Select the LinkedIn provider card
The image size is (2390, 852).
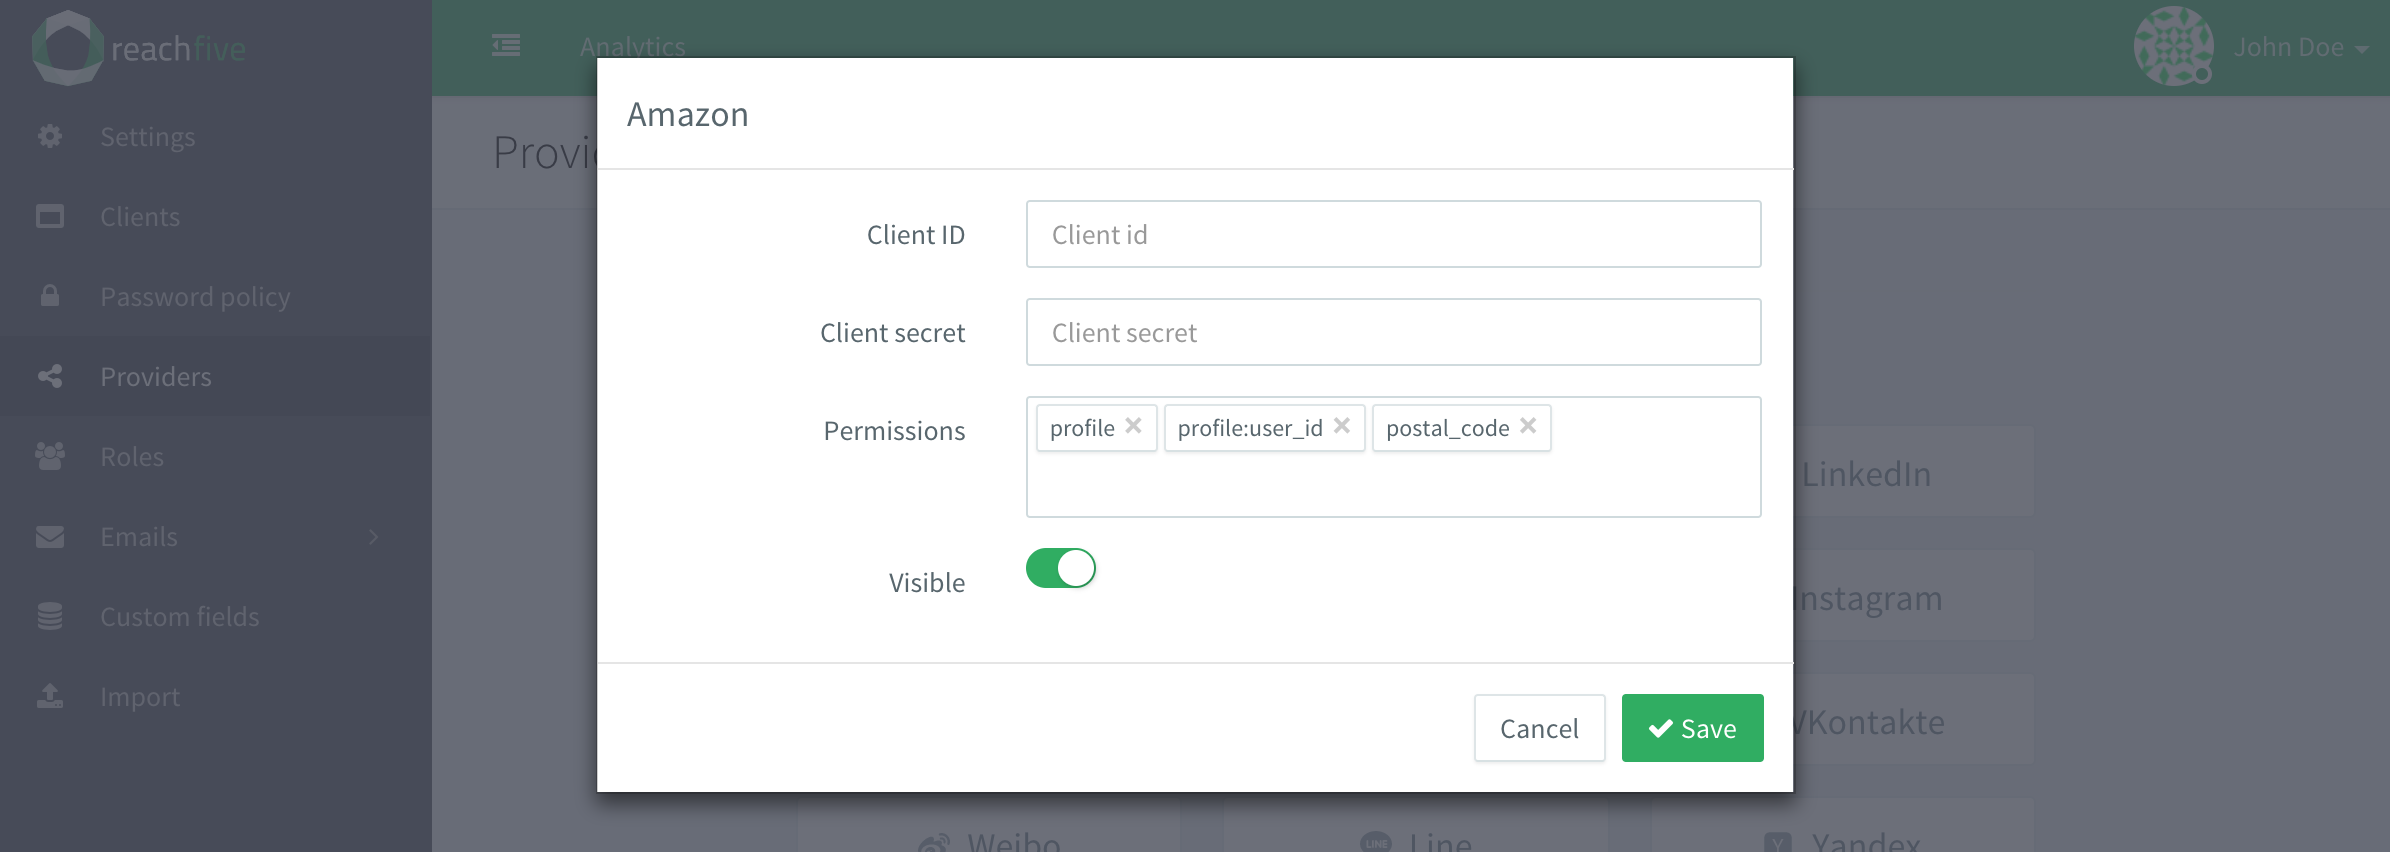(x=1913, y=472)
